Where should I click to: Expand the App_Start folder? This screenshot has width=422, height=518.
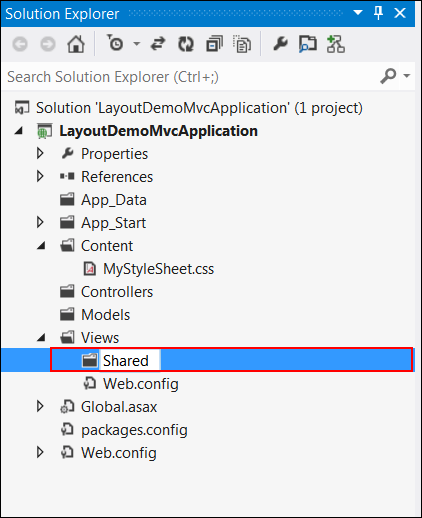pos(40,222)
